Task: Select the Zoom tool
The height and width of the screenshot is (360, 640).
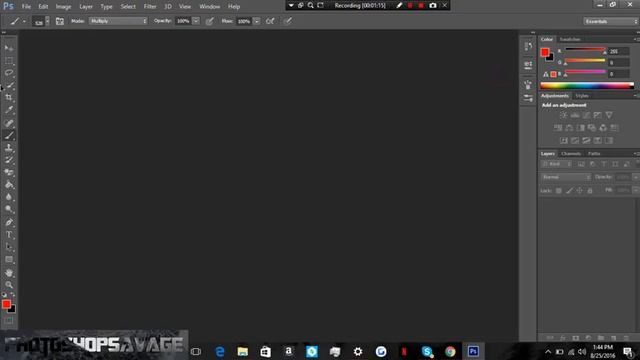Action: 9,285
